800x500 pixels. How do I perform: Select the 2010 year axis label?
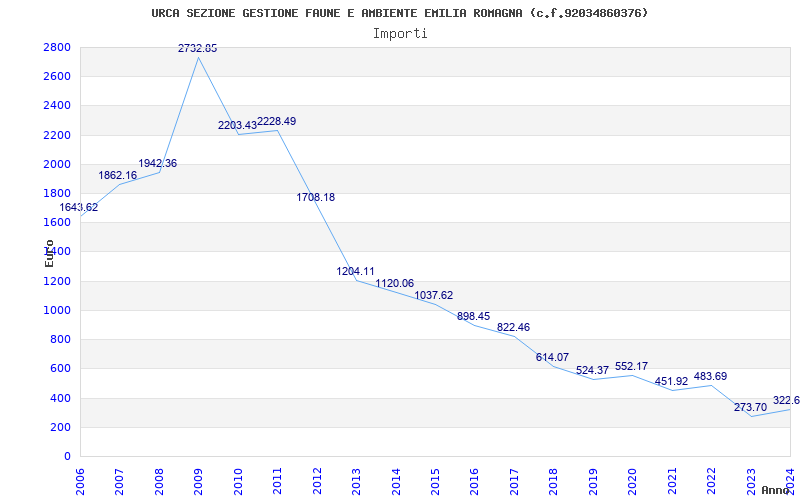click(238, 482)
